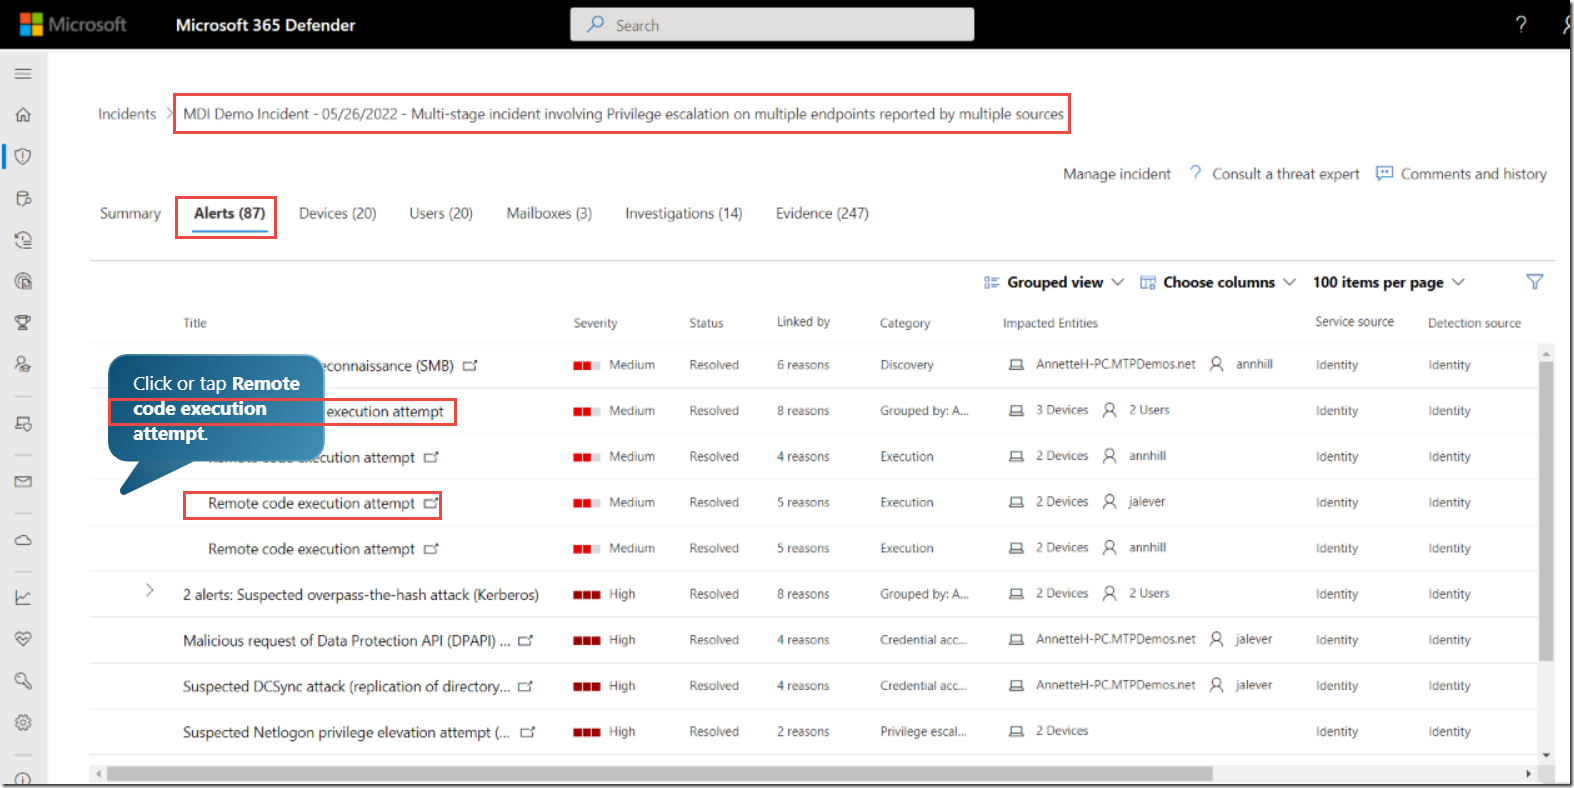Open Cloud apps sidebar icon

pos(23,540)
